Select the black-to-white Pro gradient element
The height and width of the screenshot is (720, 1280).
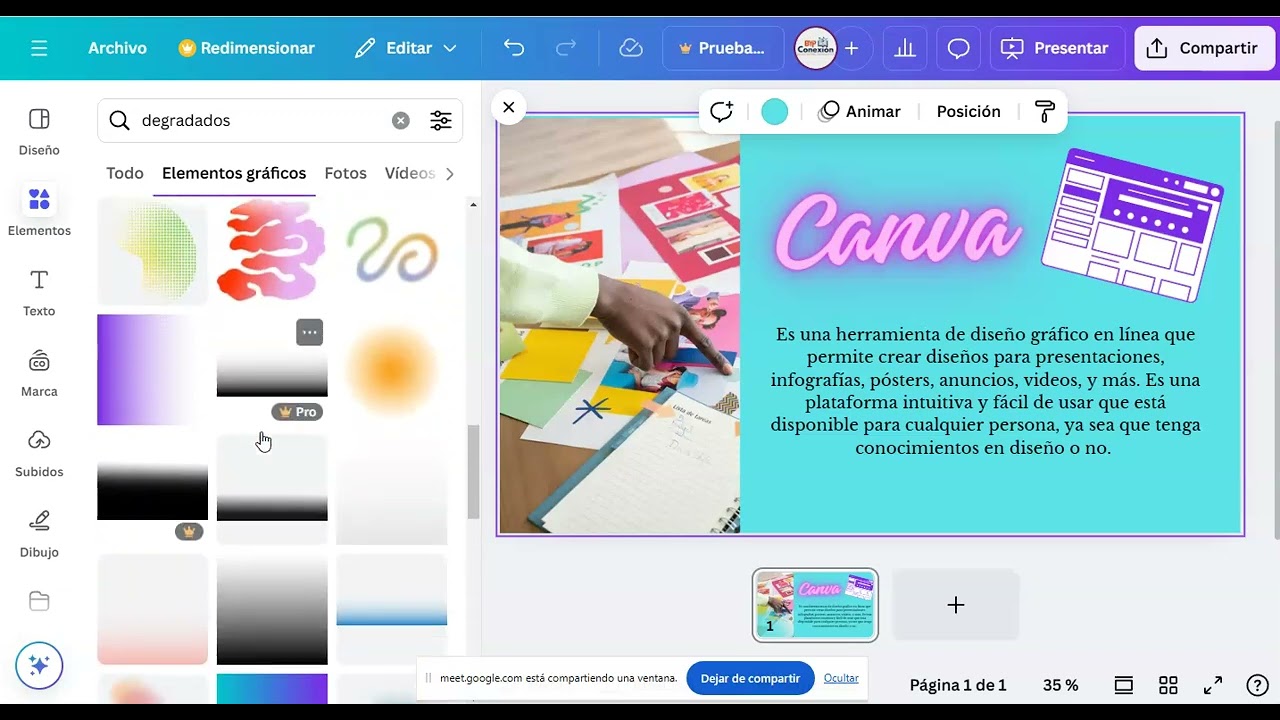(272, 370)
